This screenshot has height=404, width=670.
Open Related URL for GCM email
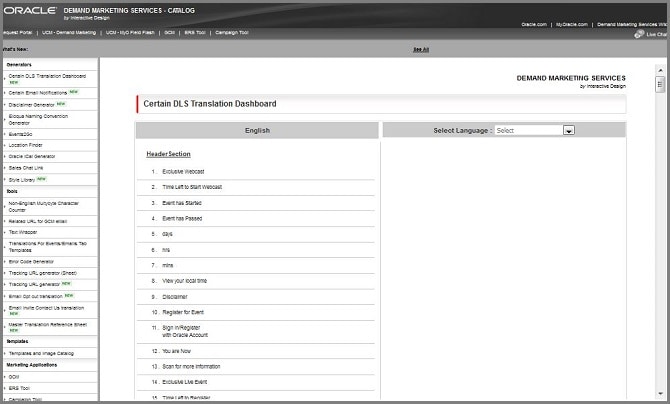38,221
